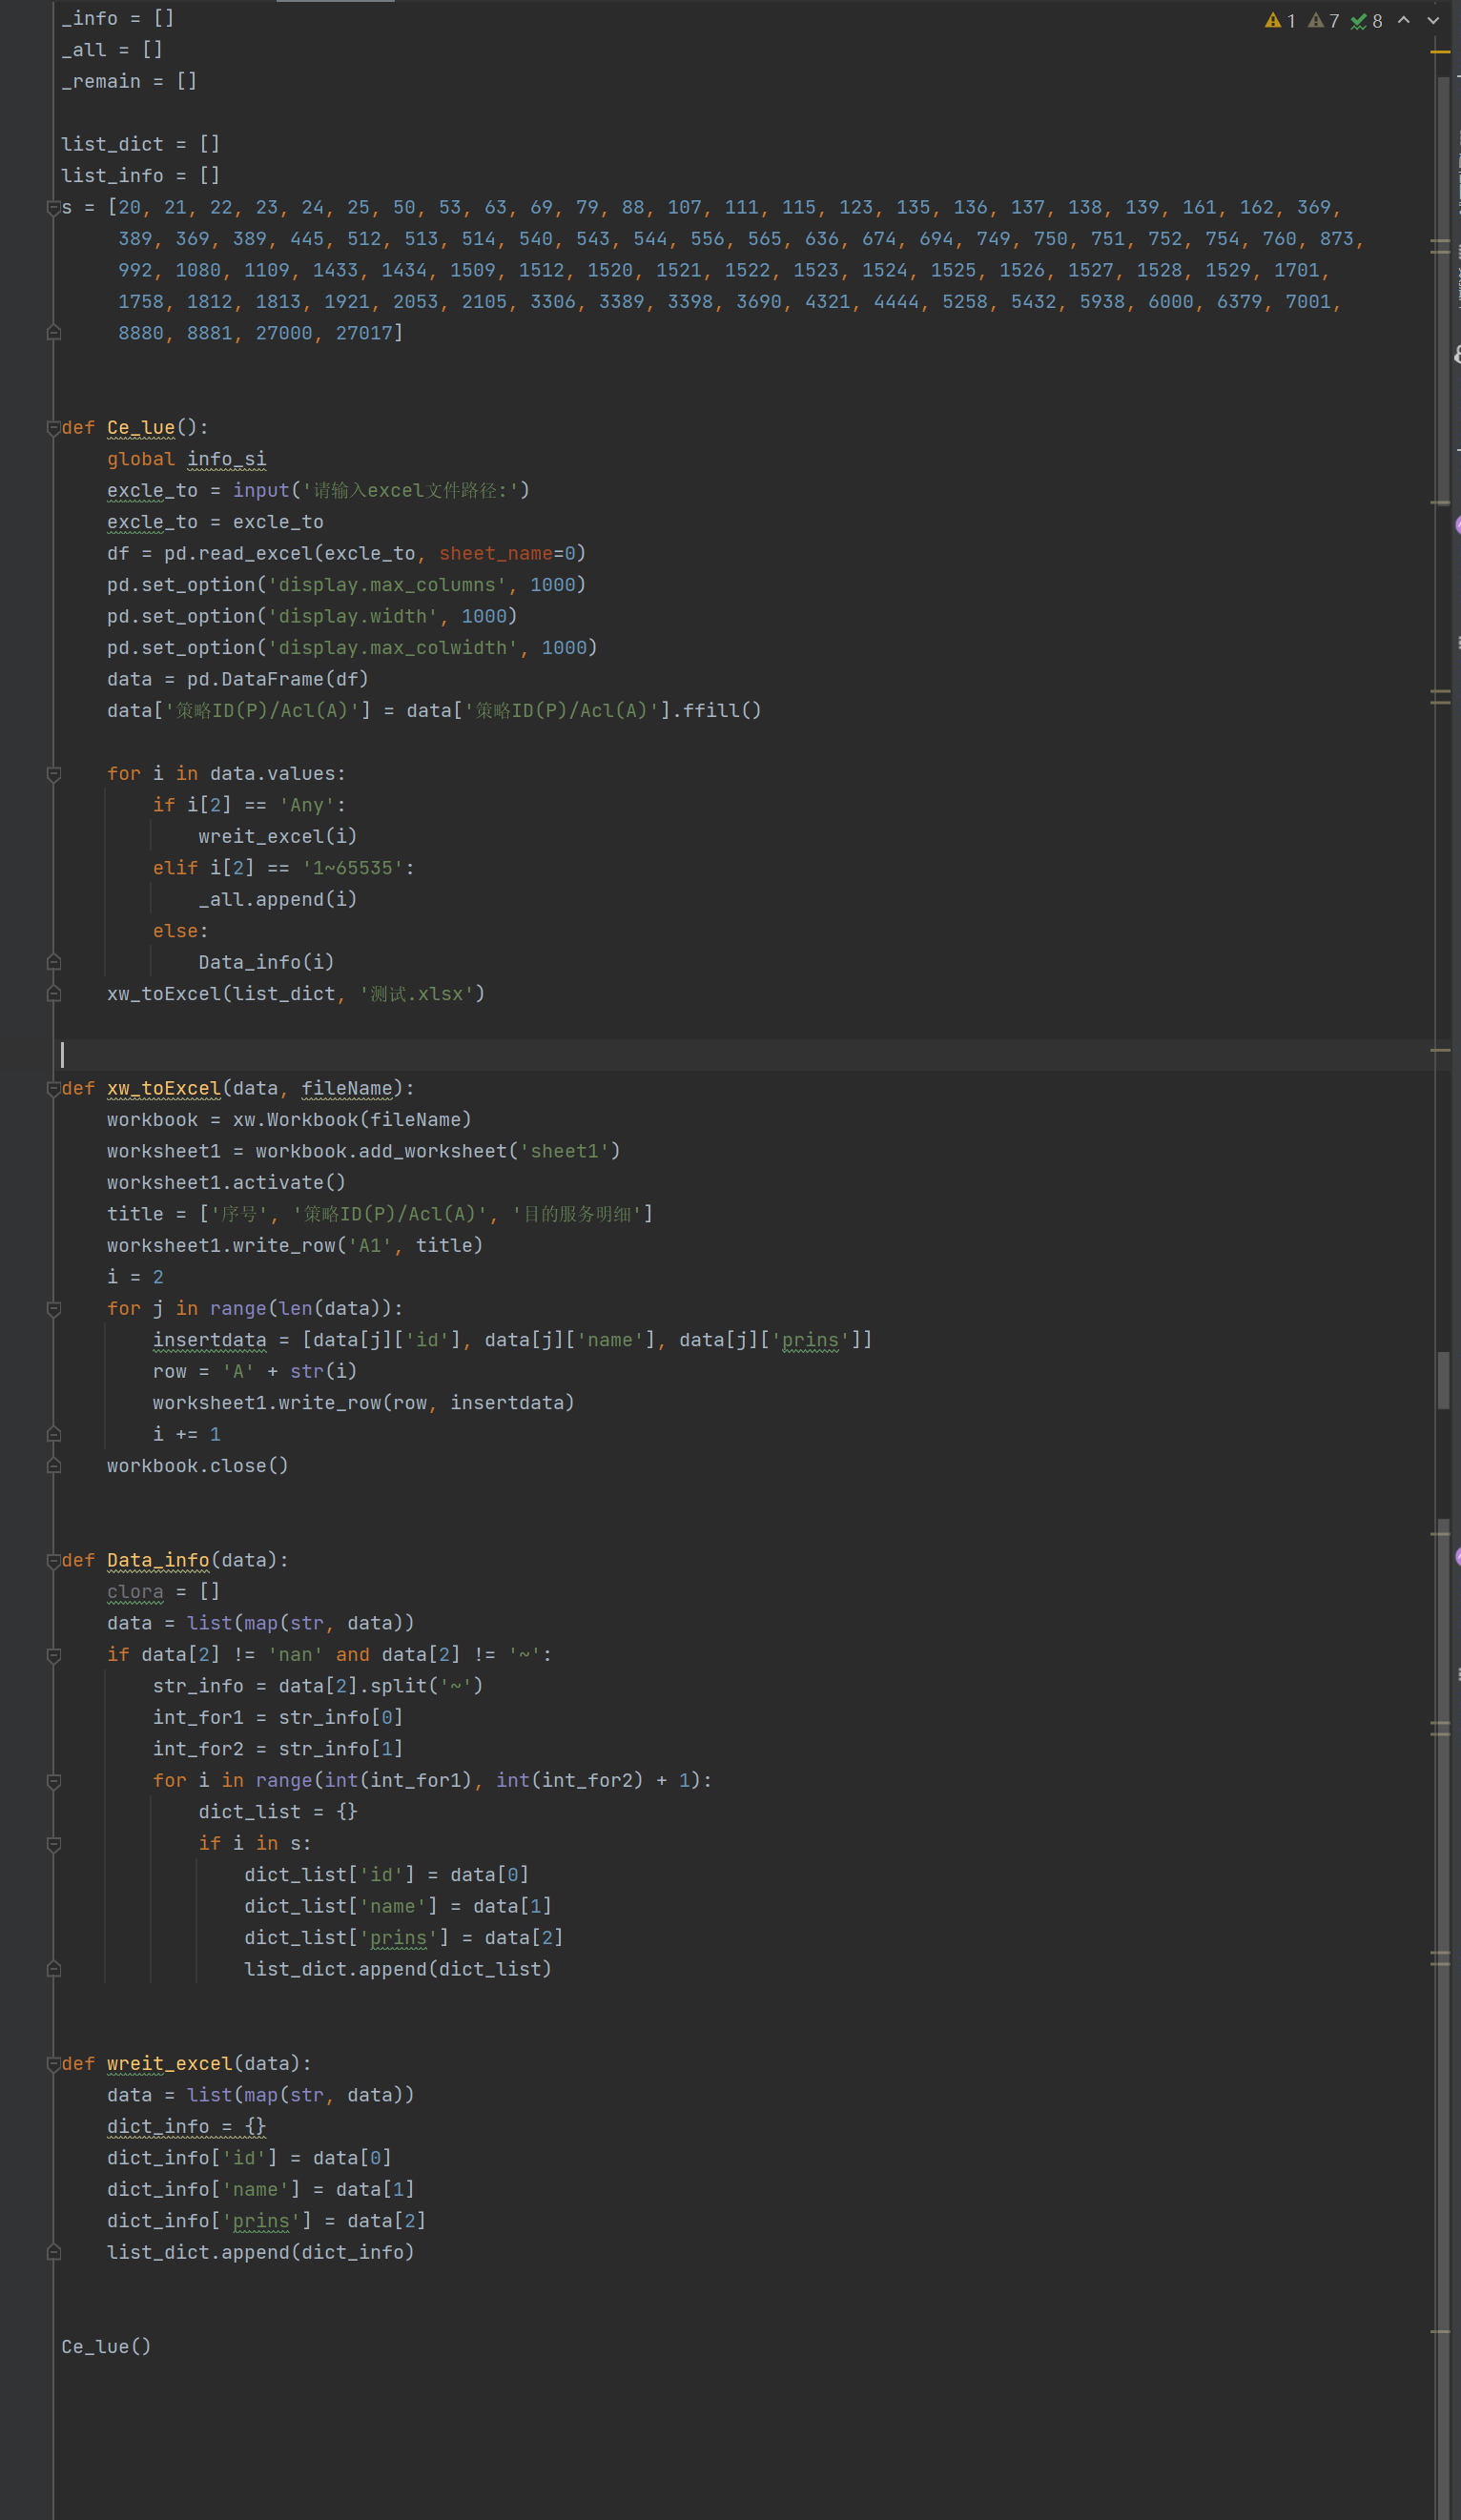Click fold end marker beside 'workbook.close()'
1461x2520 pixels.
54,1466
